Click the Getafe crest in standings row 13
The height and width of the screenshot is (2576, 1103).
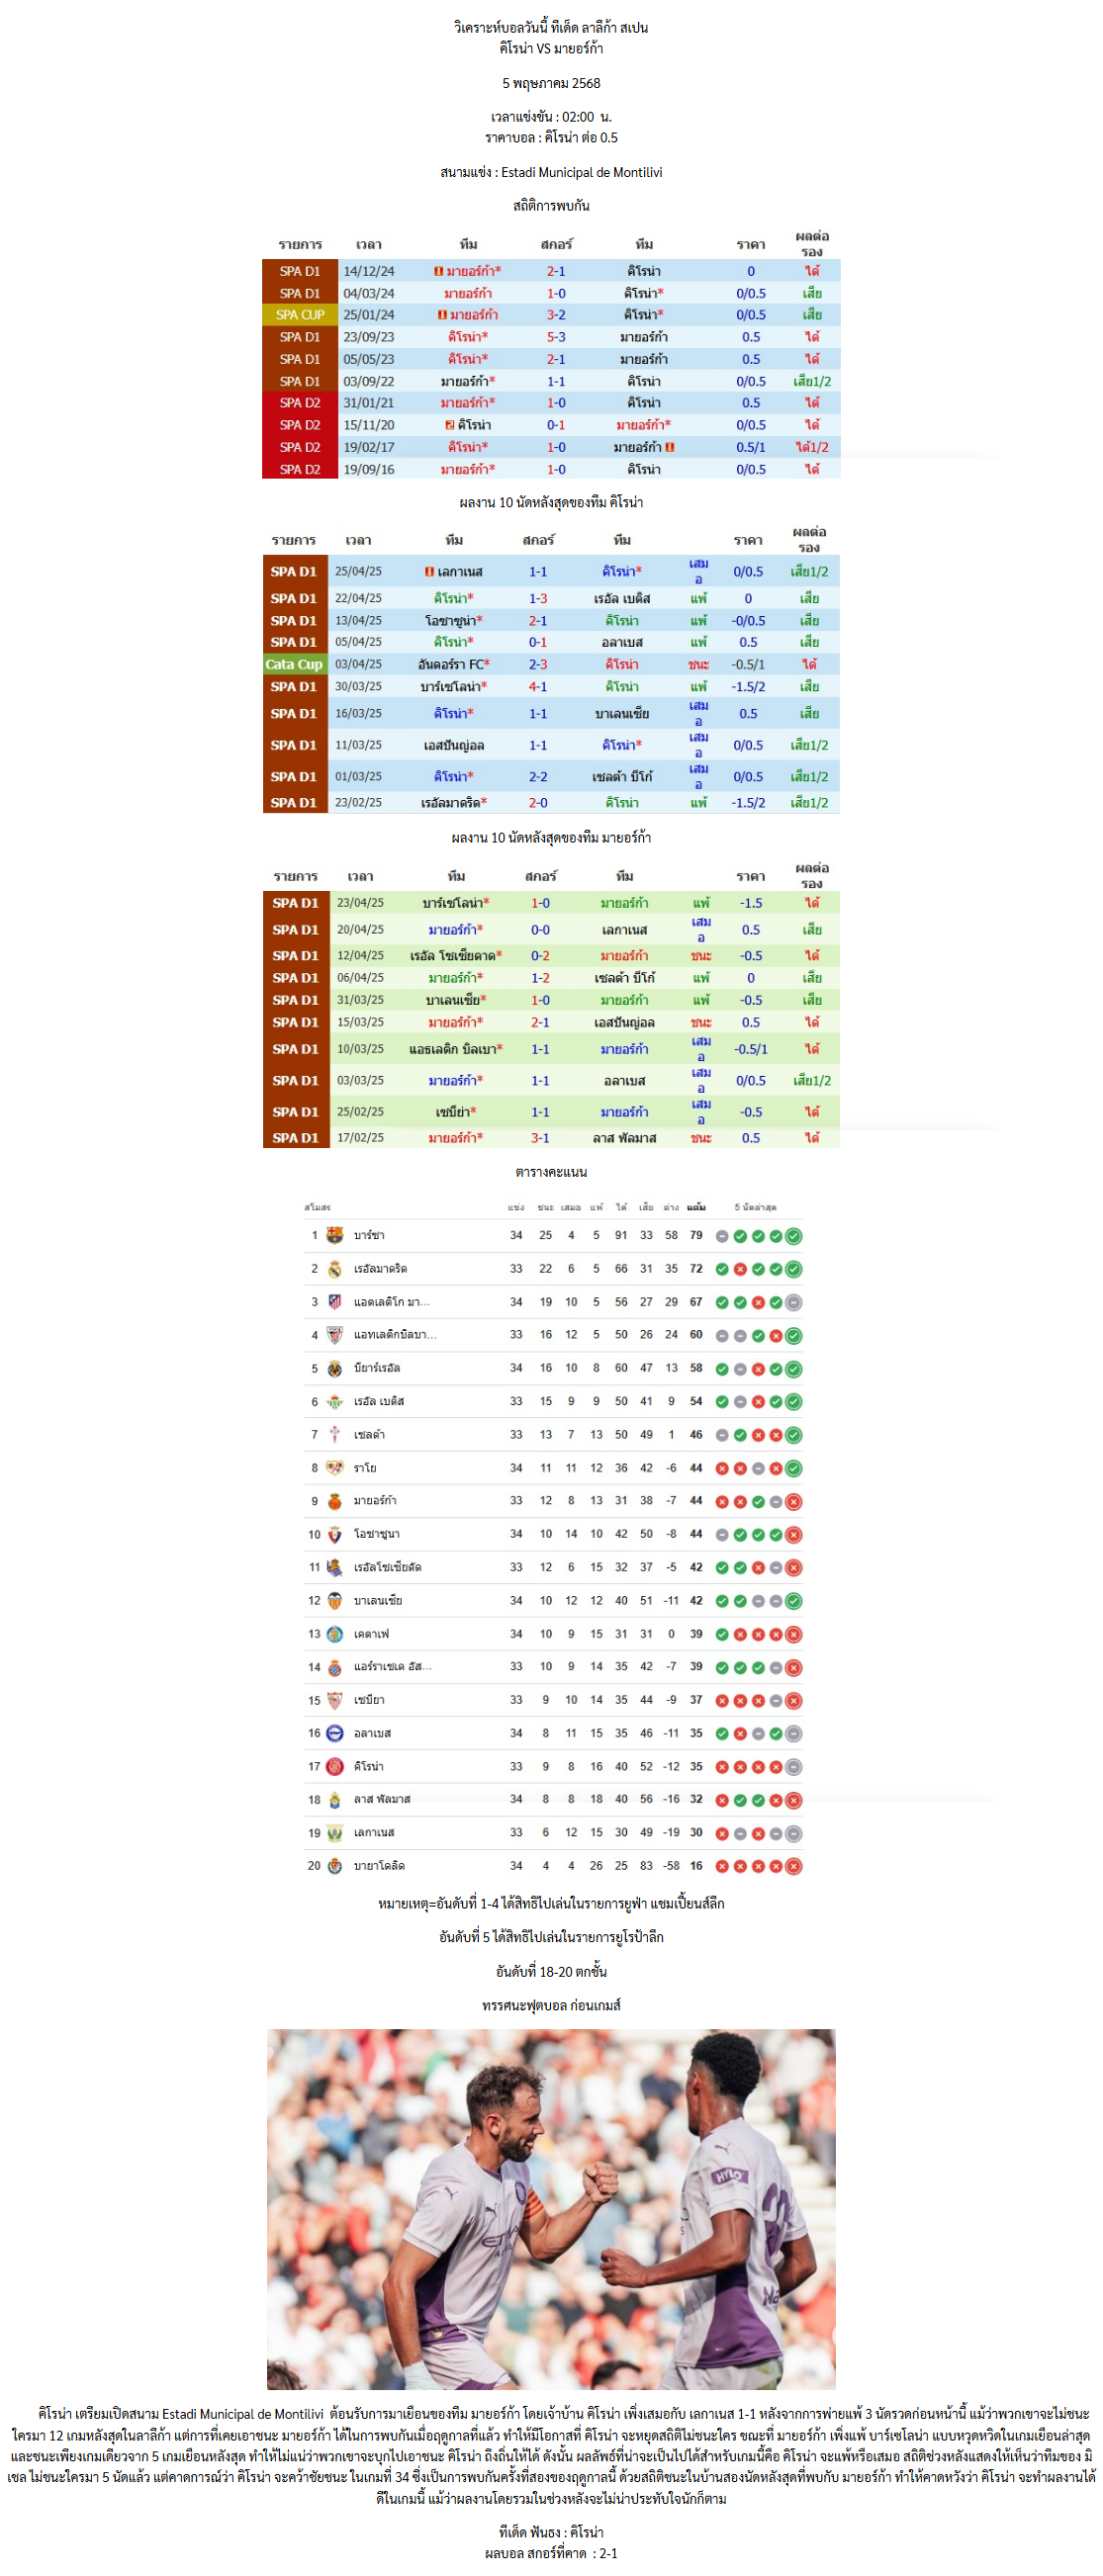pos(335,1634)
